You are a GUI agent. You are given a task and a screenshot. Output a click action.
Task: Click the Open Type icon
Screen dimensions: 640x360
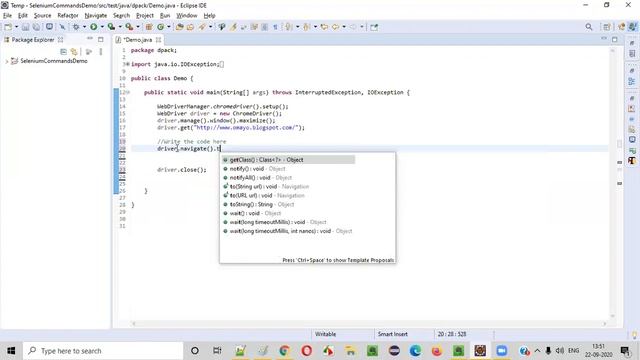click(x=180, y=27)
